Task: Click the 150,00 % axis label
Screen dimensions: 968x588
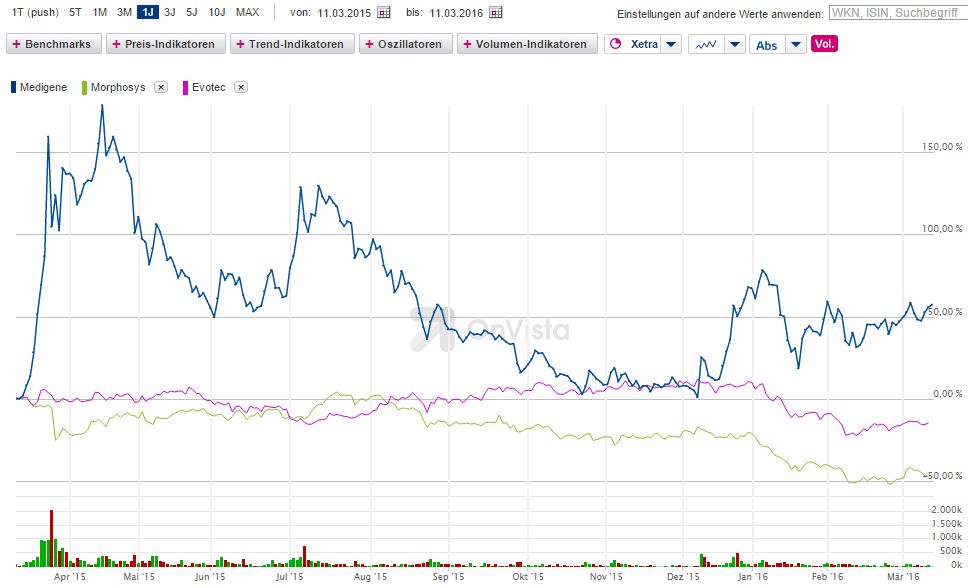Action: pyautogui.click(x=942, y=146)
